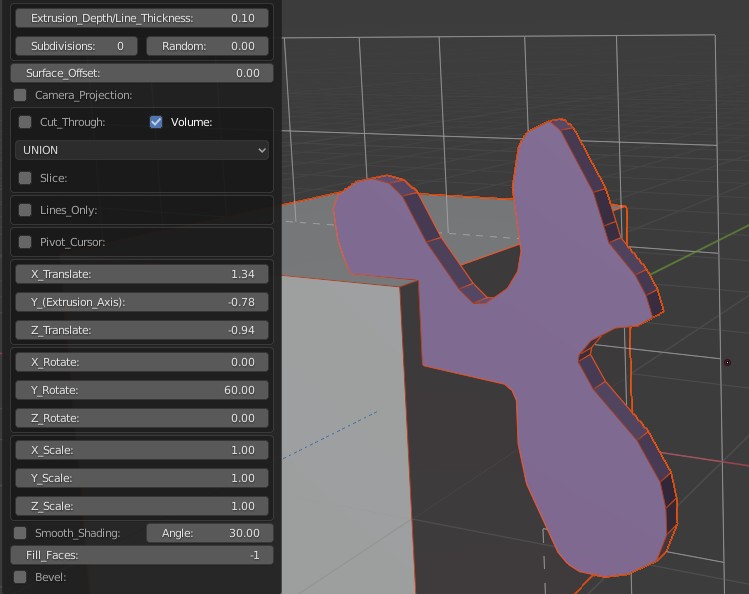Select the Random value field
Image resolution: width=749 pixels, height=594 pixels.
click(x=207, y=46)
